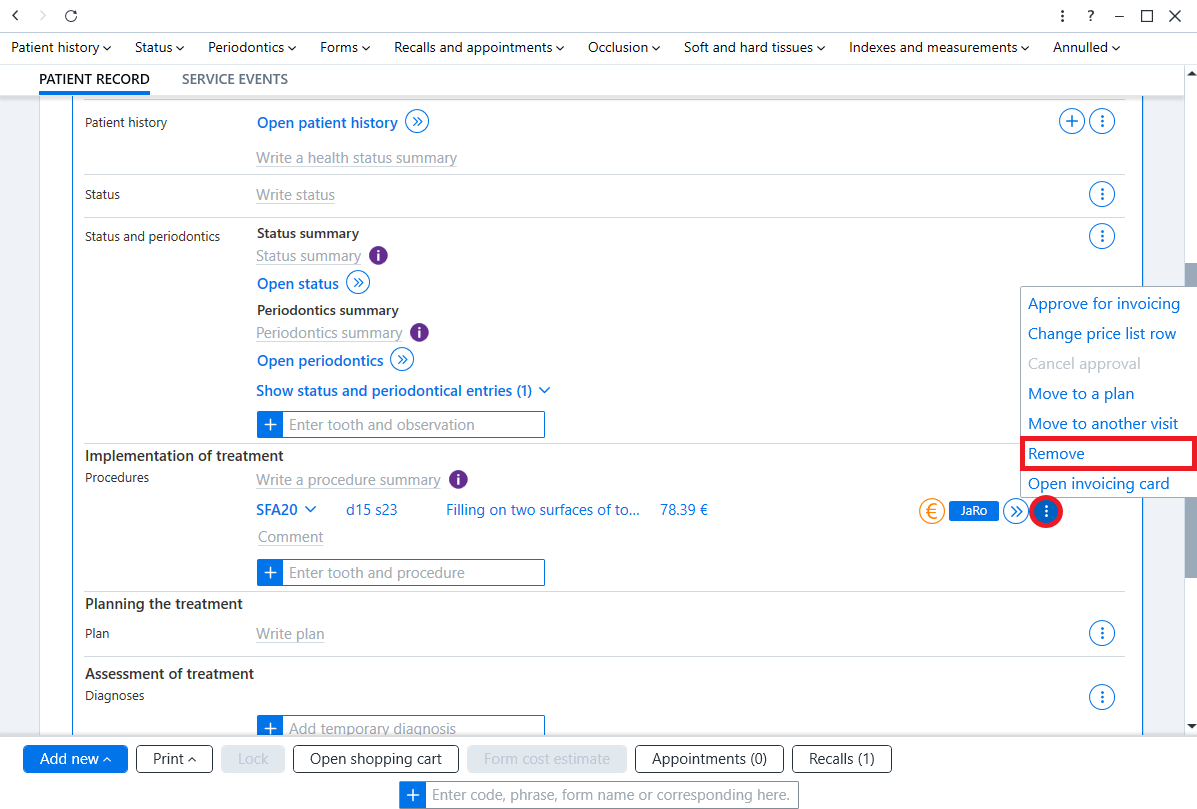Click plus icon of bottom code entry field
The image size is (1197, 809).
click(x=413, y=794)
